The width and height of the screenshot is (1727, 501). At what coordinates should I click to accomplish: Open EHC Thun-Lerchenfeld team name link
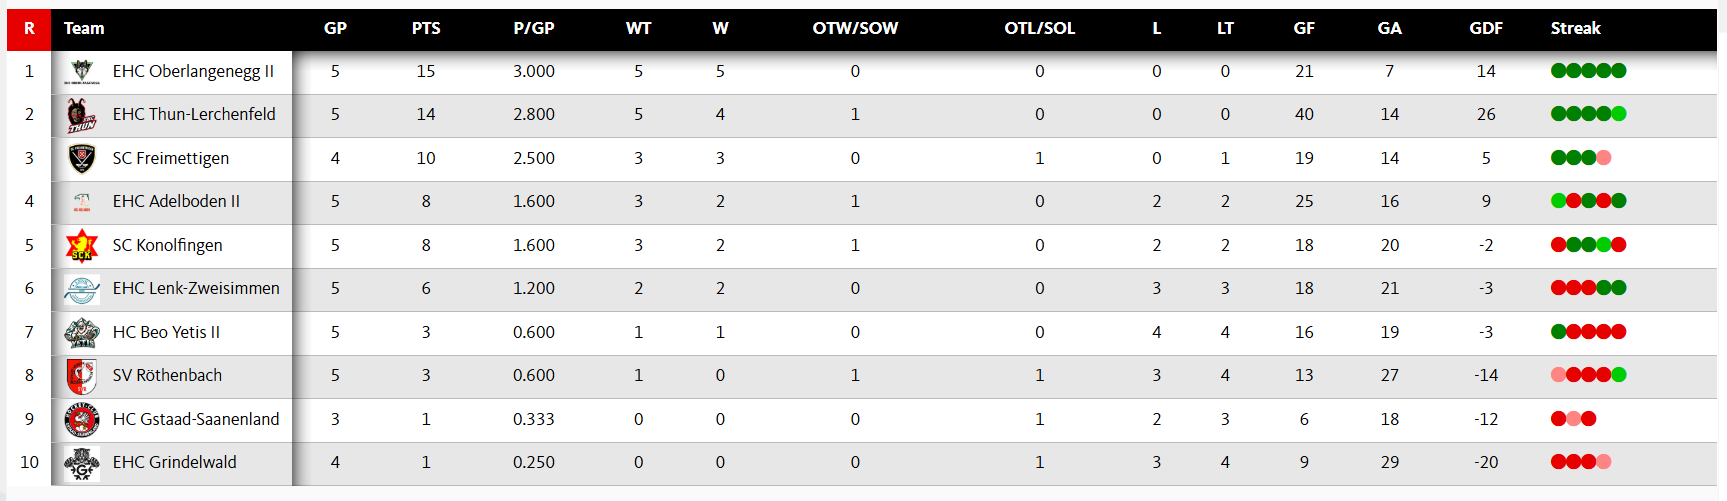point(194,115)
